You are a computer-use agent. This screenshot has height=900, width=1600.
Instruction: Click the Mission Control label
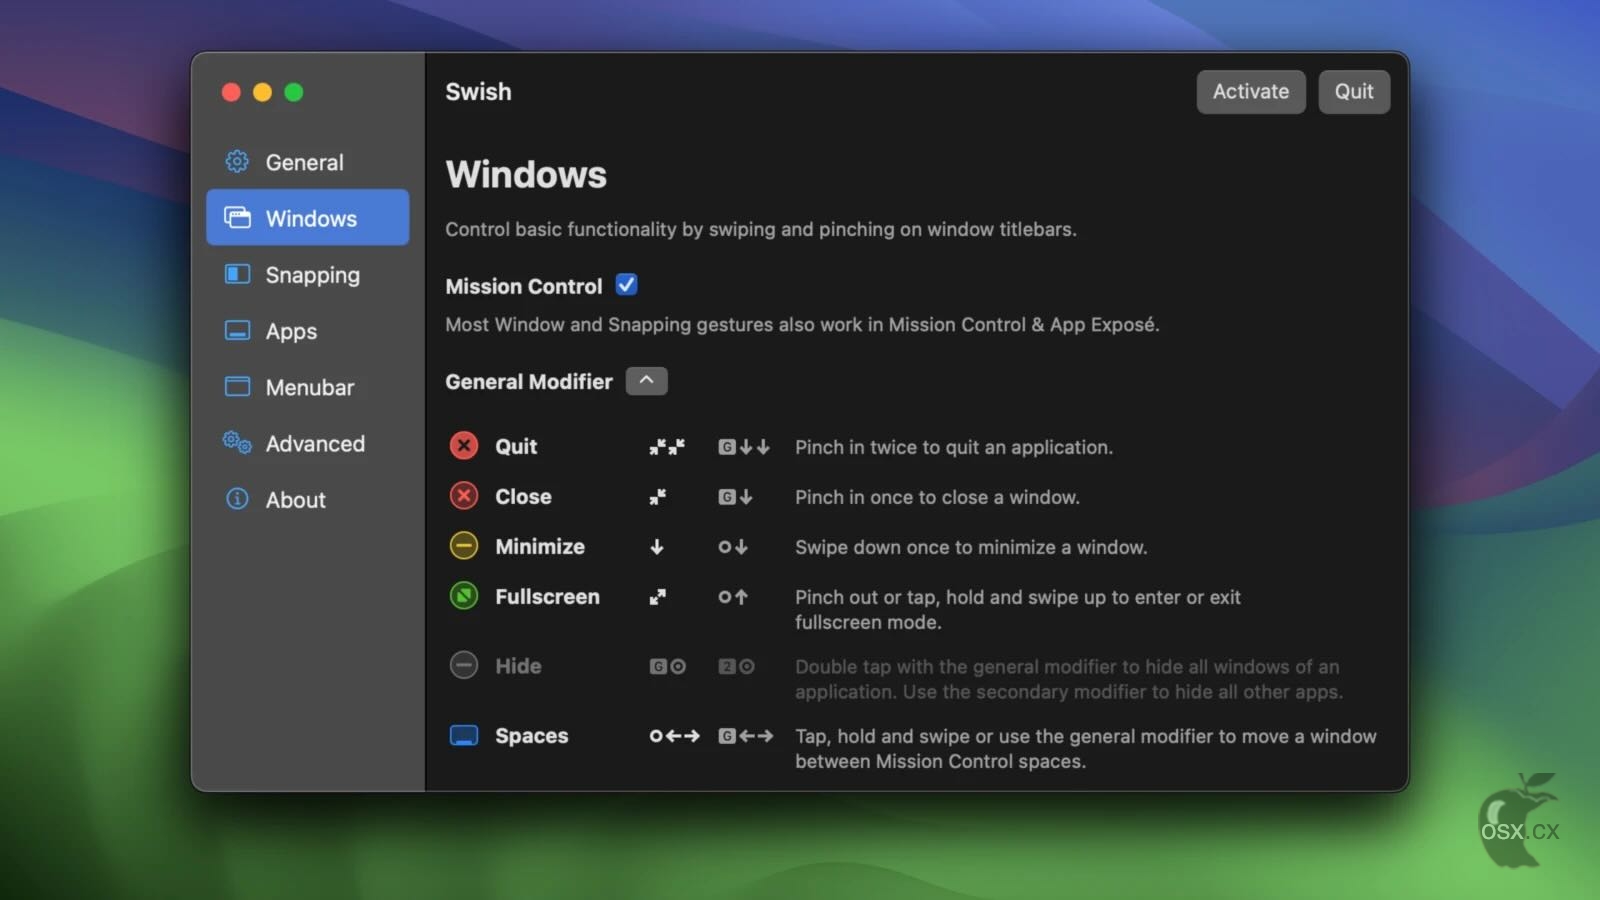[x=523, y=286]
